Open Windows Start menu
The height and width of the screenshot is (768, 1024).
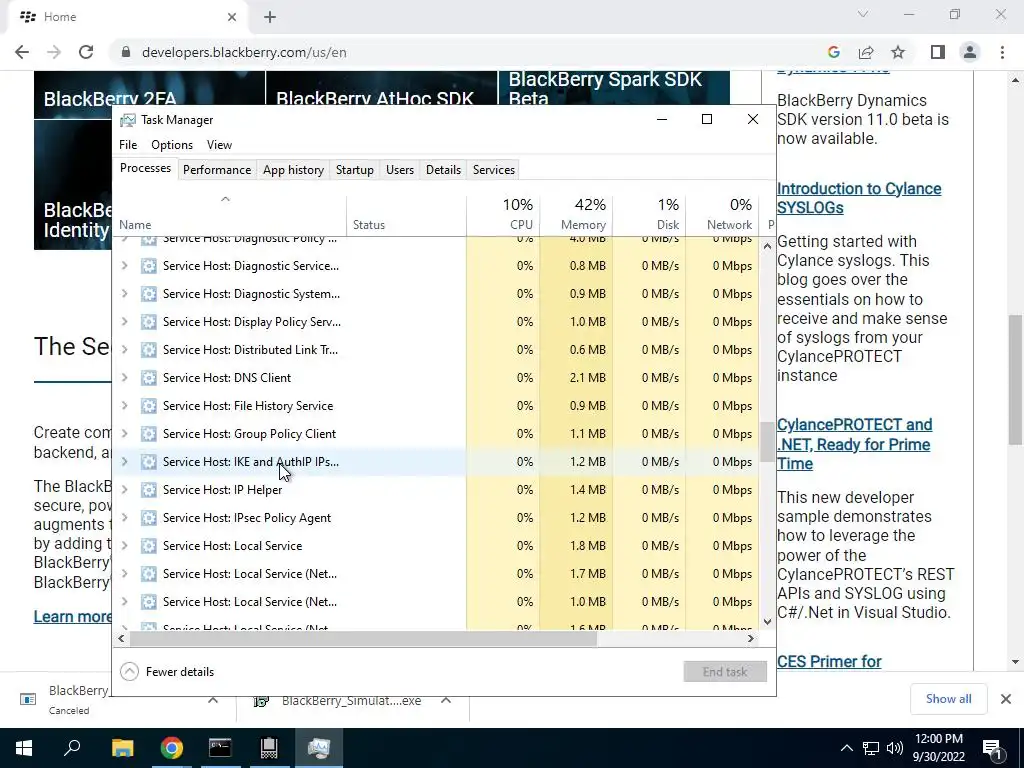pos(24,748)
